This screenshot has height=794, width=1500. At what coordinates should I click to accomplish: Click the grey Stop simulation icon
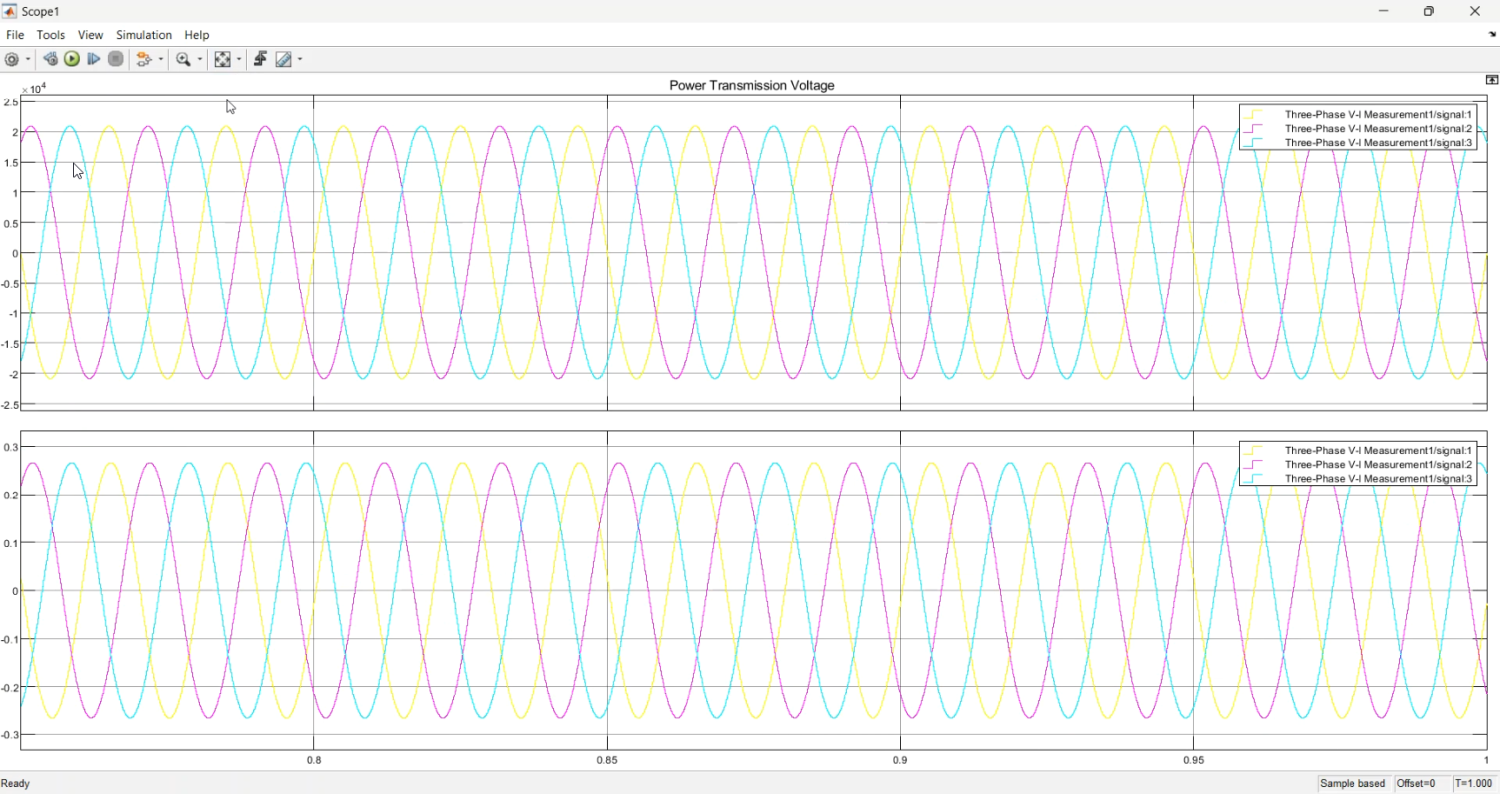pyautogui.click(x=116, y=59)
